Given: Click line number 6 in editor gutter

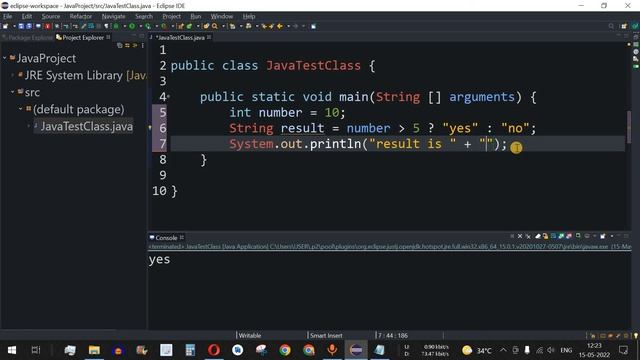Looking at the screenshot, I should coord(162,128).
